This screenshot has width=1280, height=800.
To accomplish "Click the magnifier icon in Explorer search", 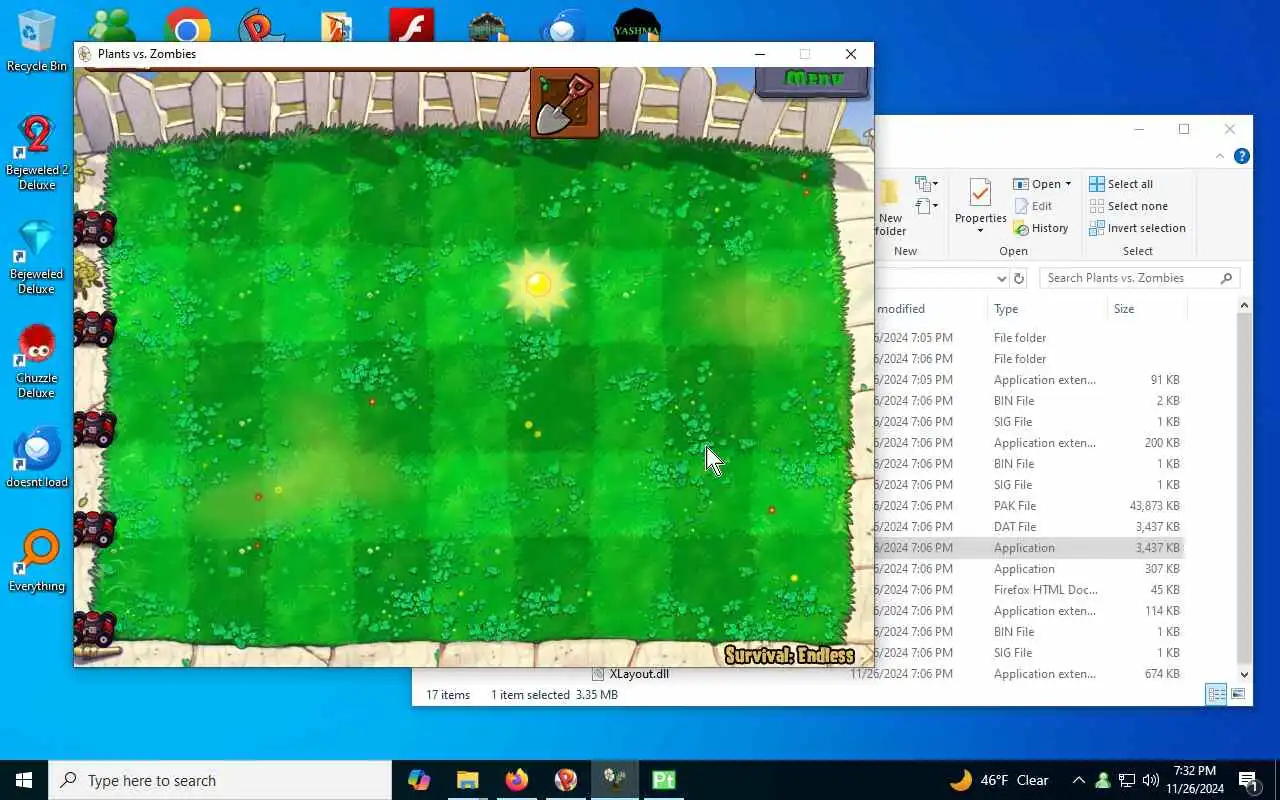I will (1226, 278).
